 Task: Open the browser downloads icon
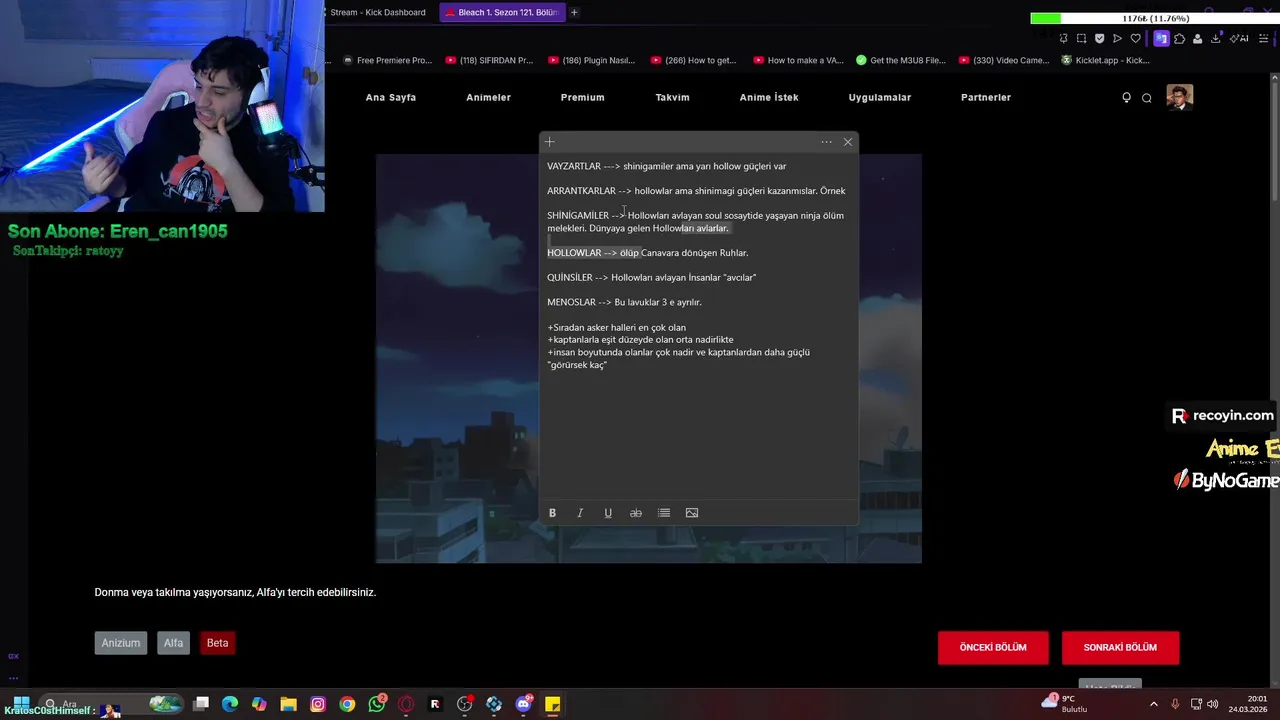[1216, 39]
